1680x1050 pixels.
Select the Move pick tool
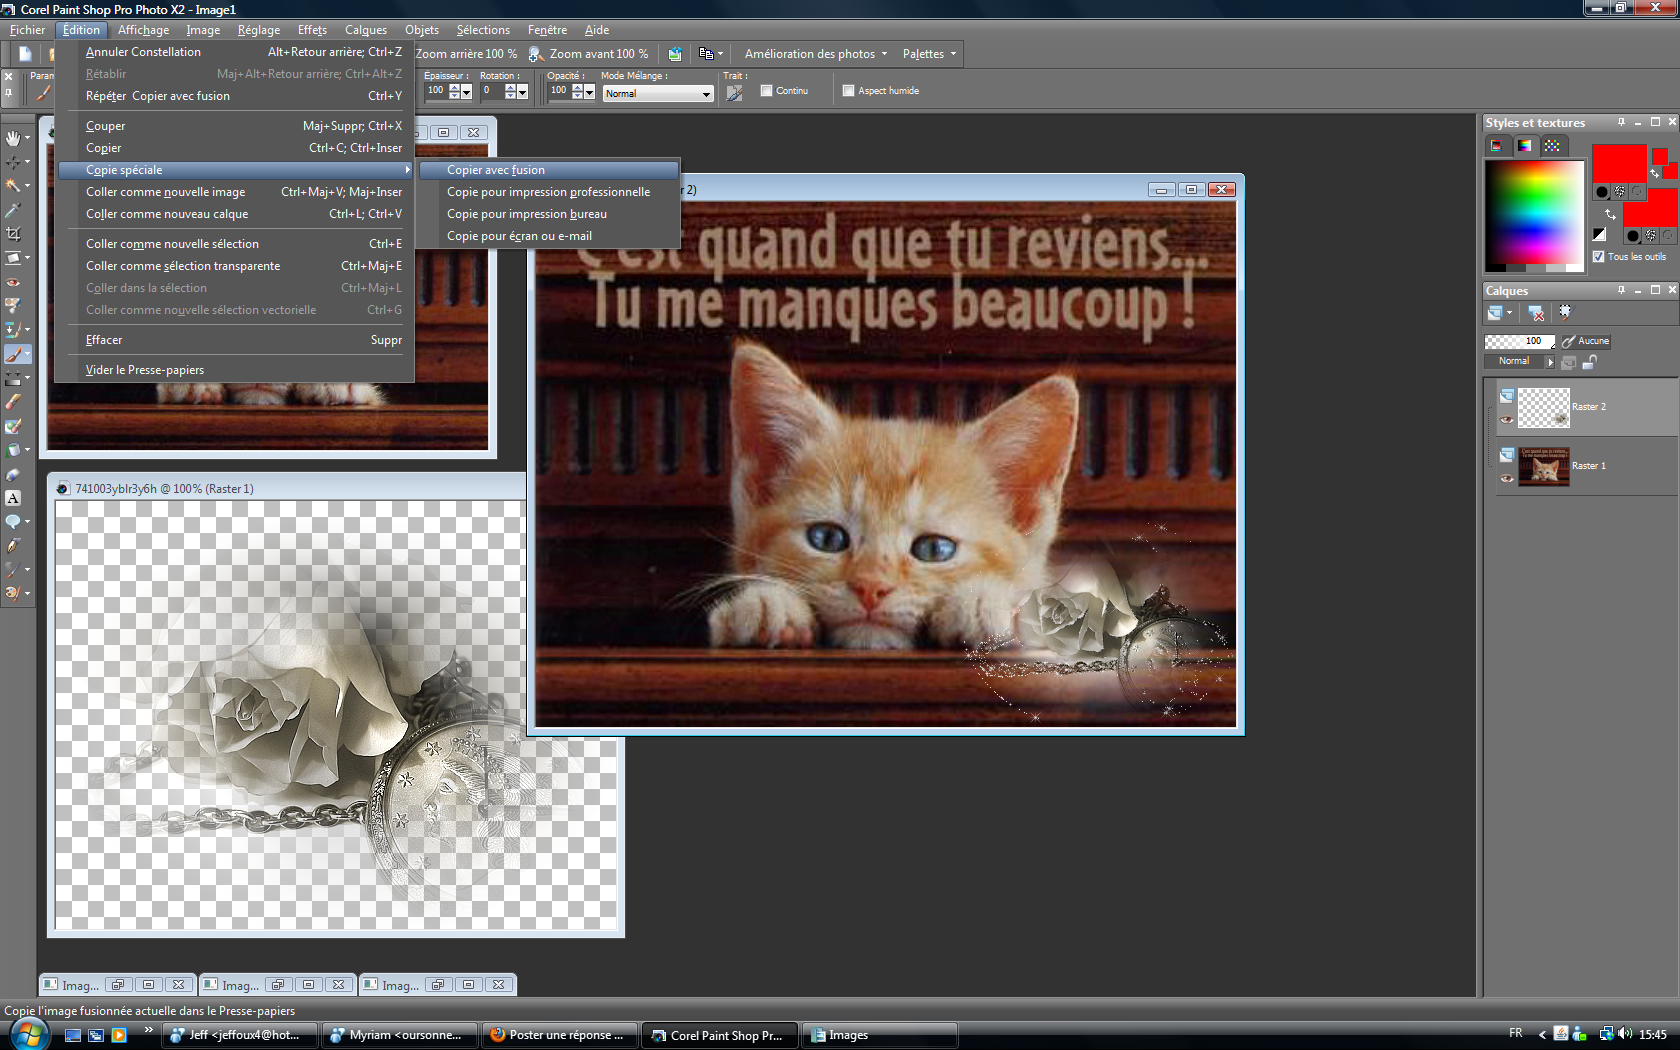pyautogui.click(x=13, y=162)
